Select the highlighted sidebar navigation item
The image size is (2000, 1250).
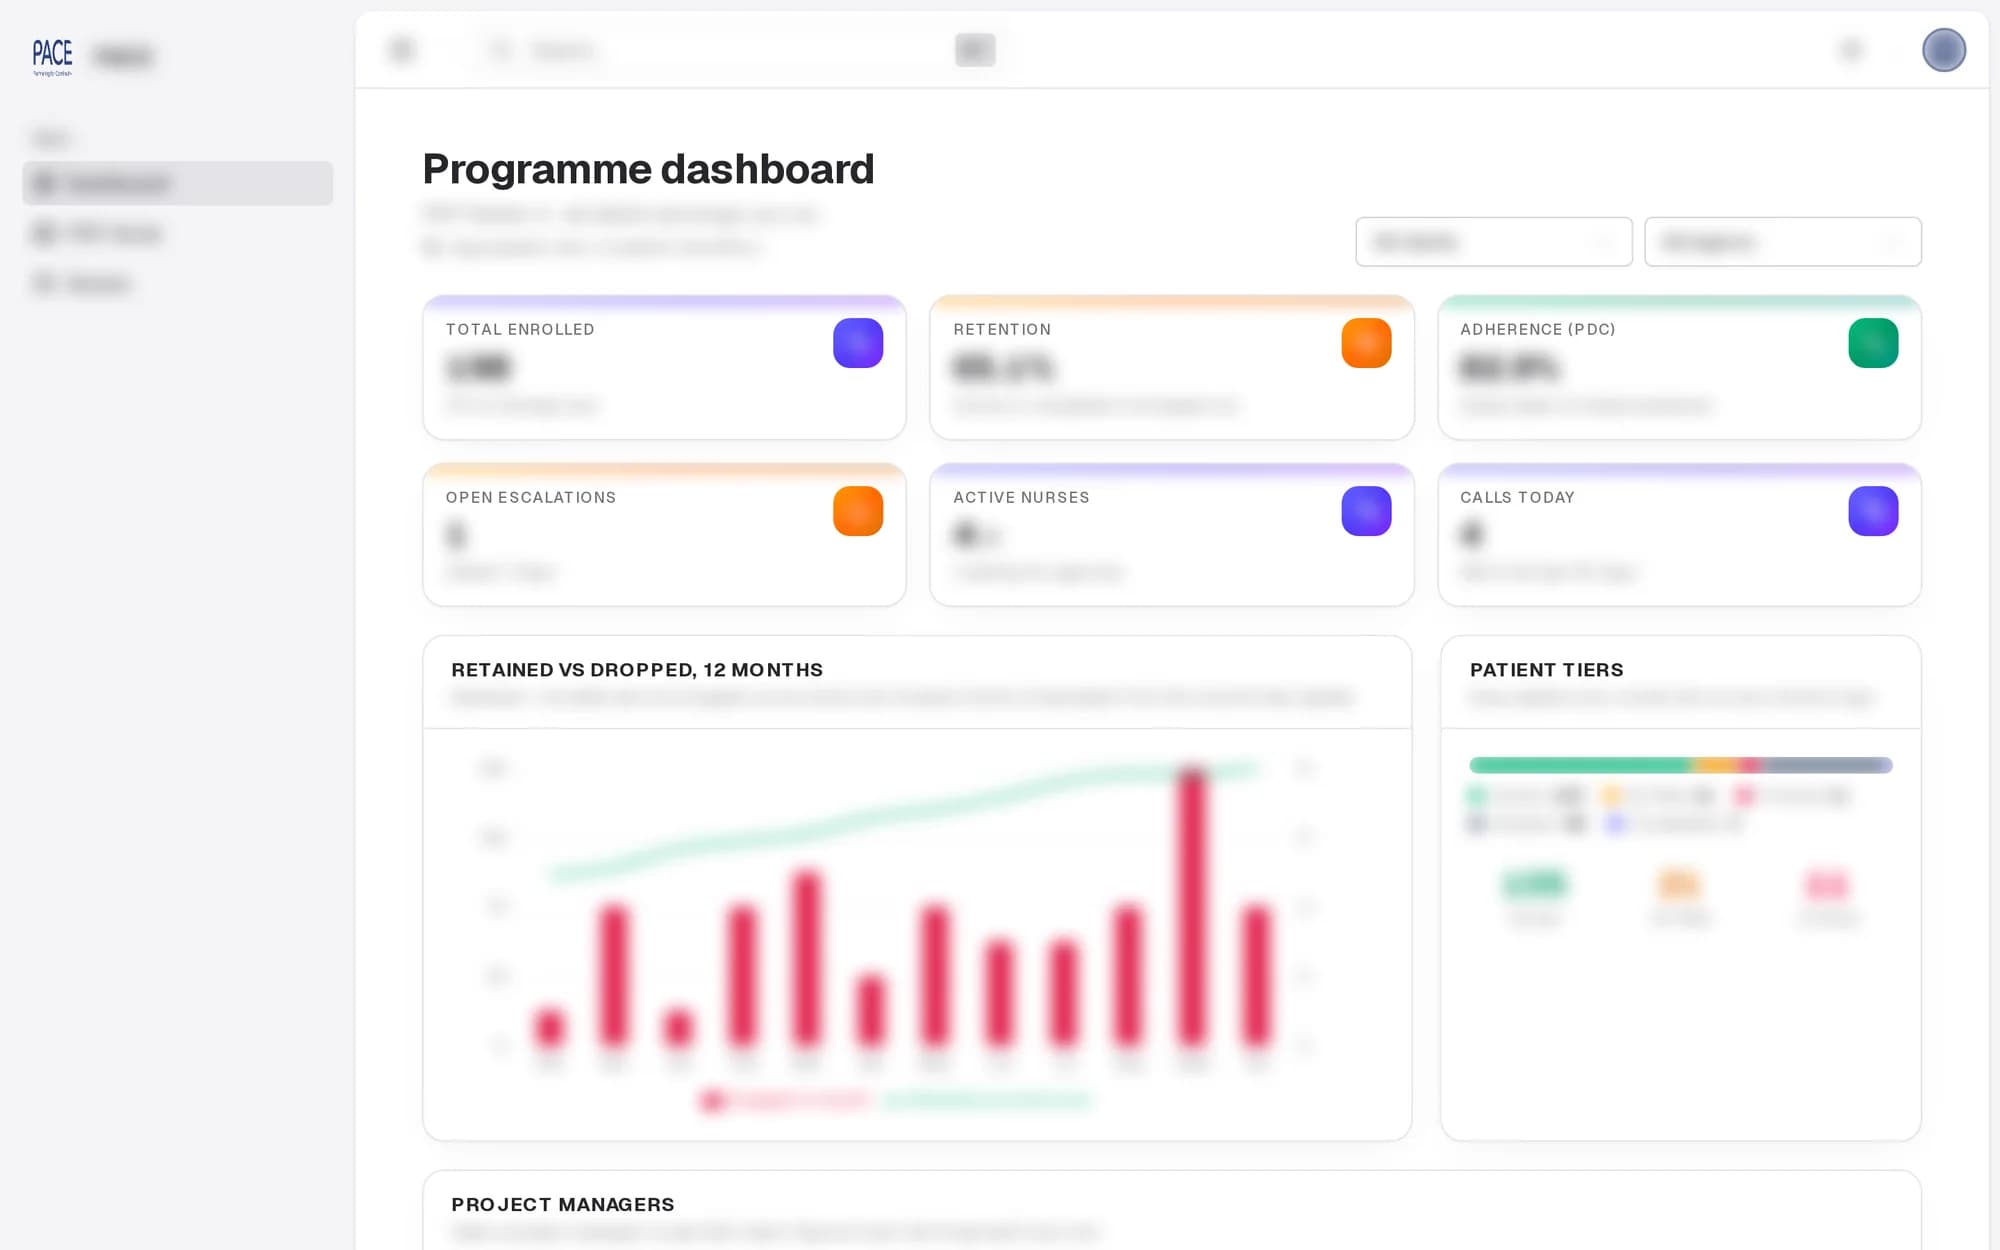pyautogui.click(x=177, y=183)
